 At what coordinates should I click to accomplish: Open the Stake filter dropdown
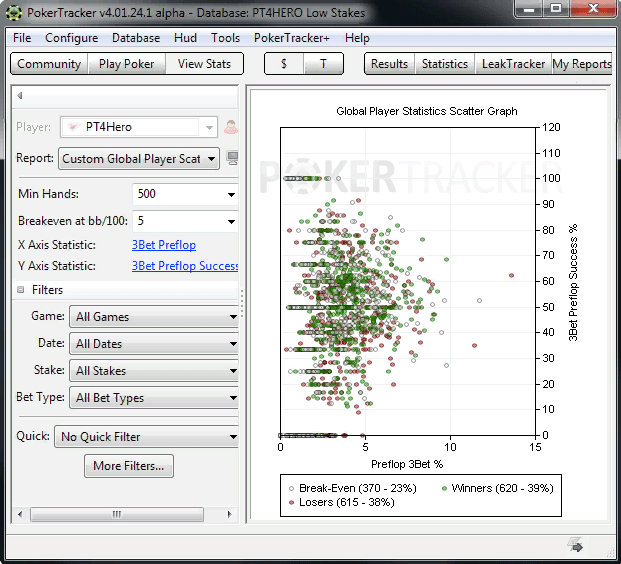point(154,370)
